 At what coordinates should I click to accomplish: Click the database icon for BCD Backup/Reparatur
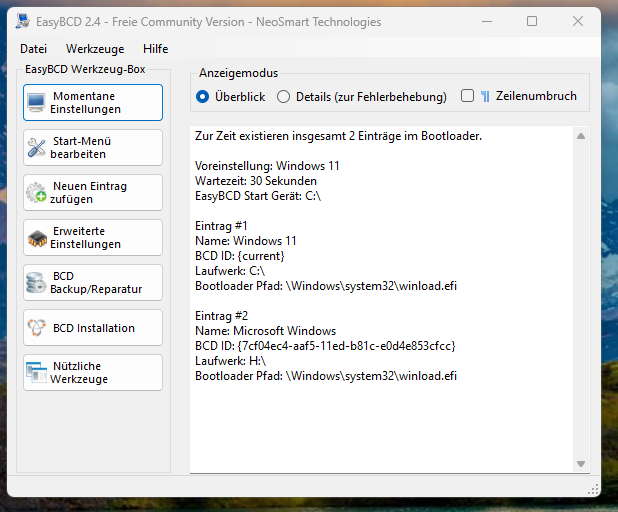36,283
